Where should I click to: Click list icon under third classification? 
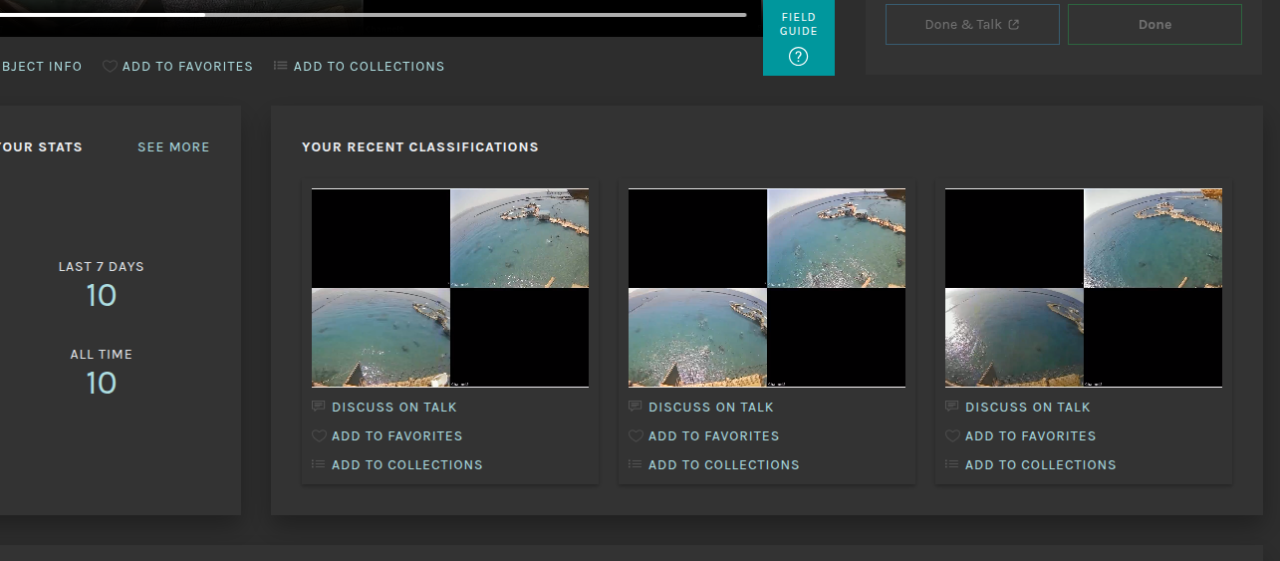(952, 464)
